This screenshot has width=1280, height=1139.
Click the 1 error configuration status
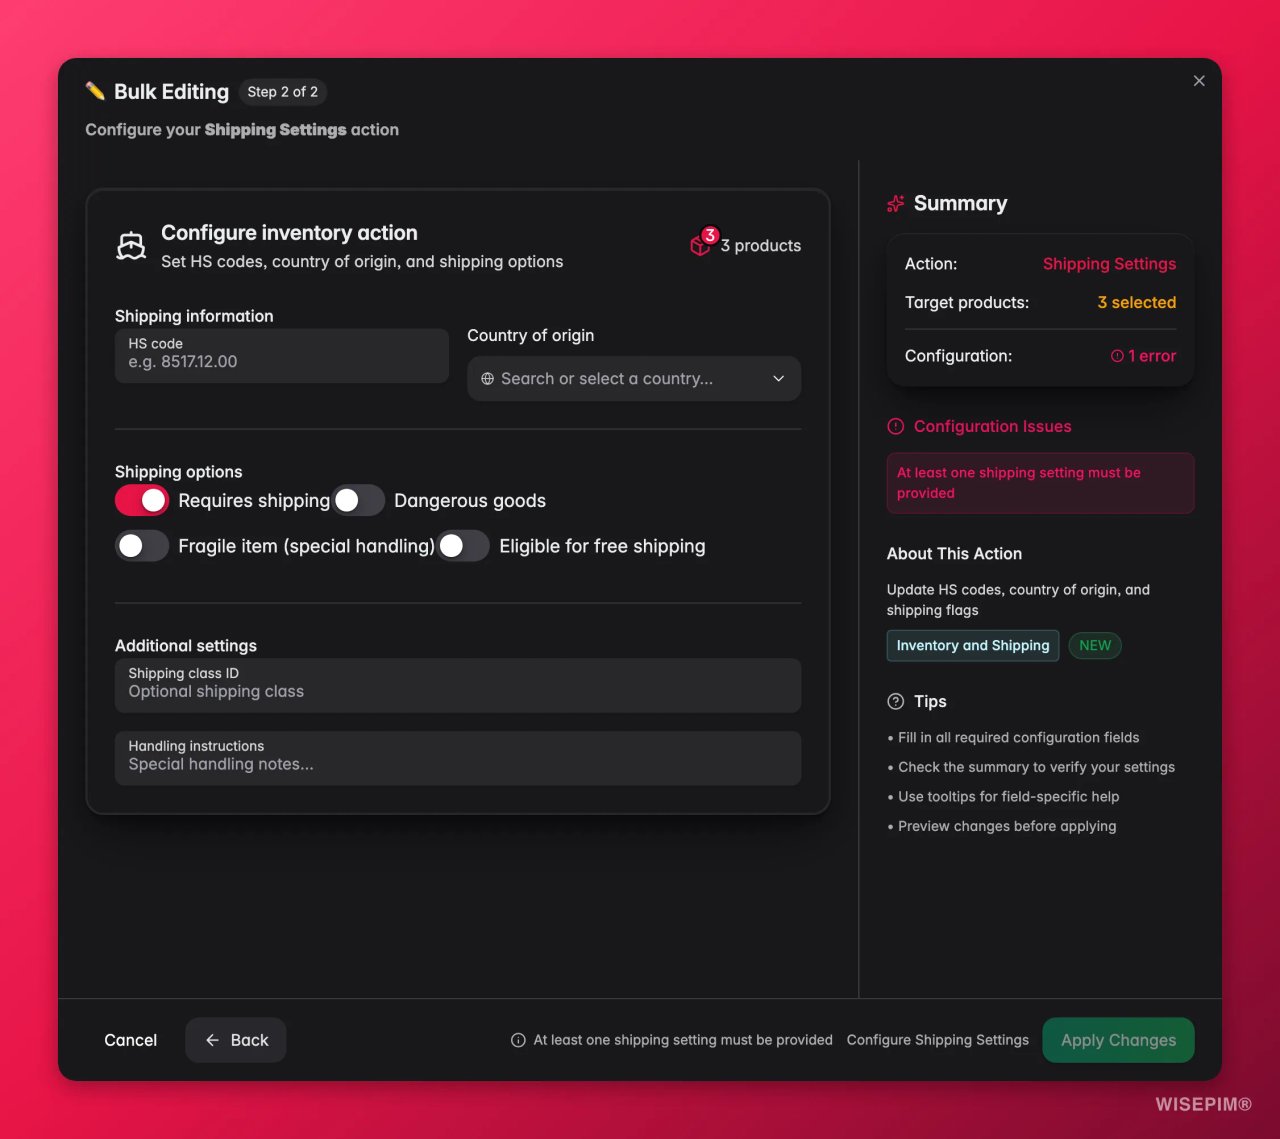click(x=1143, y=356)
